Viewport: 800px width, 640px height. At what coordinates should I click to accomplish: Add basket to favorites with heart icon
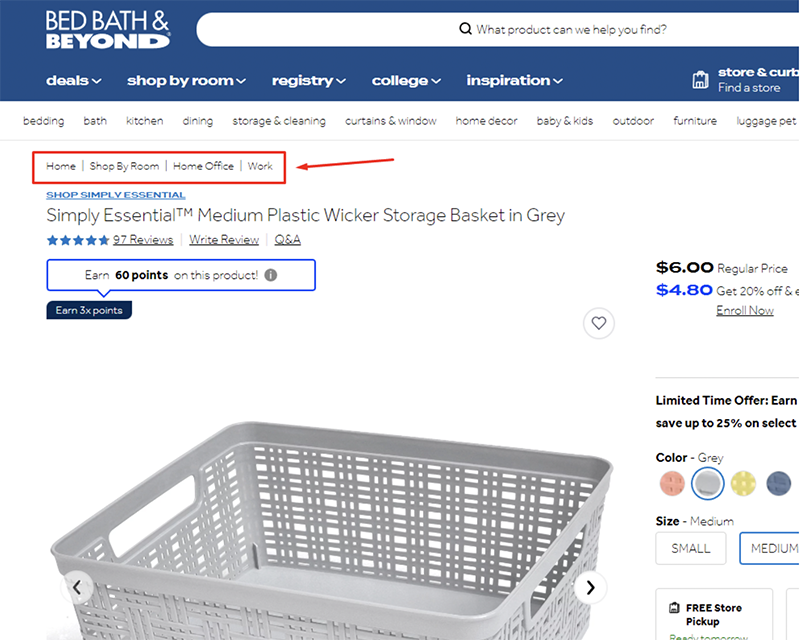598,323
